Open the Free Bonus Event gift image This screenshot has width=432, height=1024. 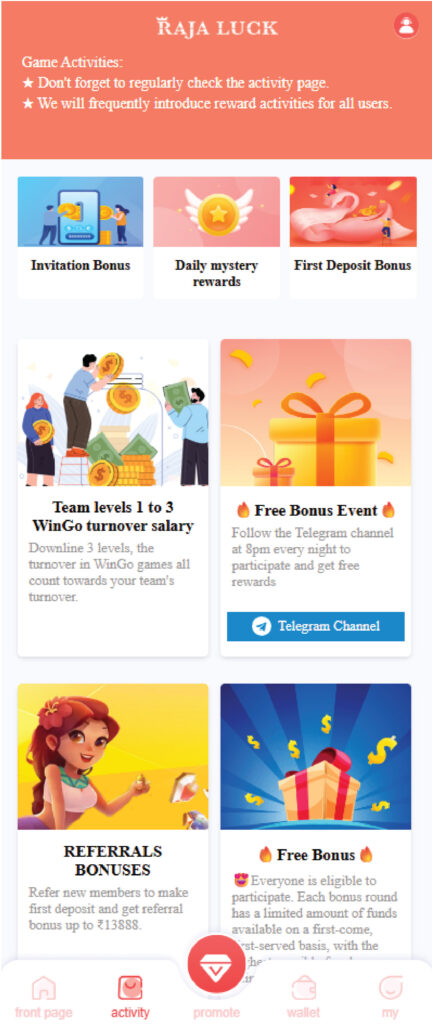[316, 412]
